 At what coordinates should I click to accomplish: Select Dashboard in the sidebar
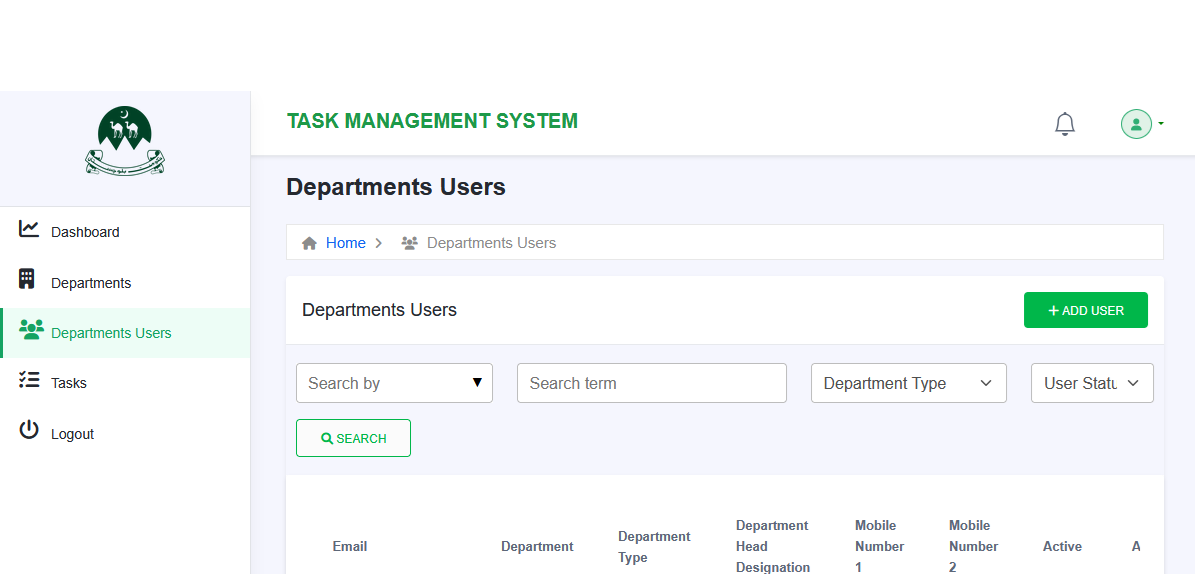point(85,232)
